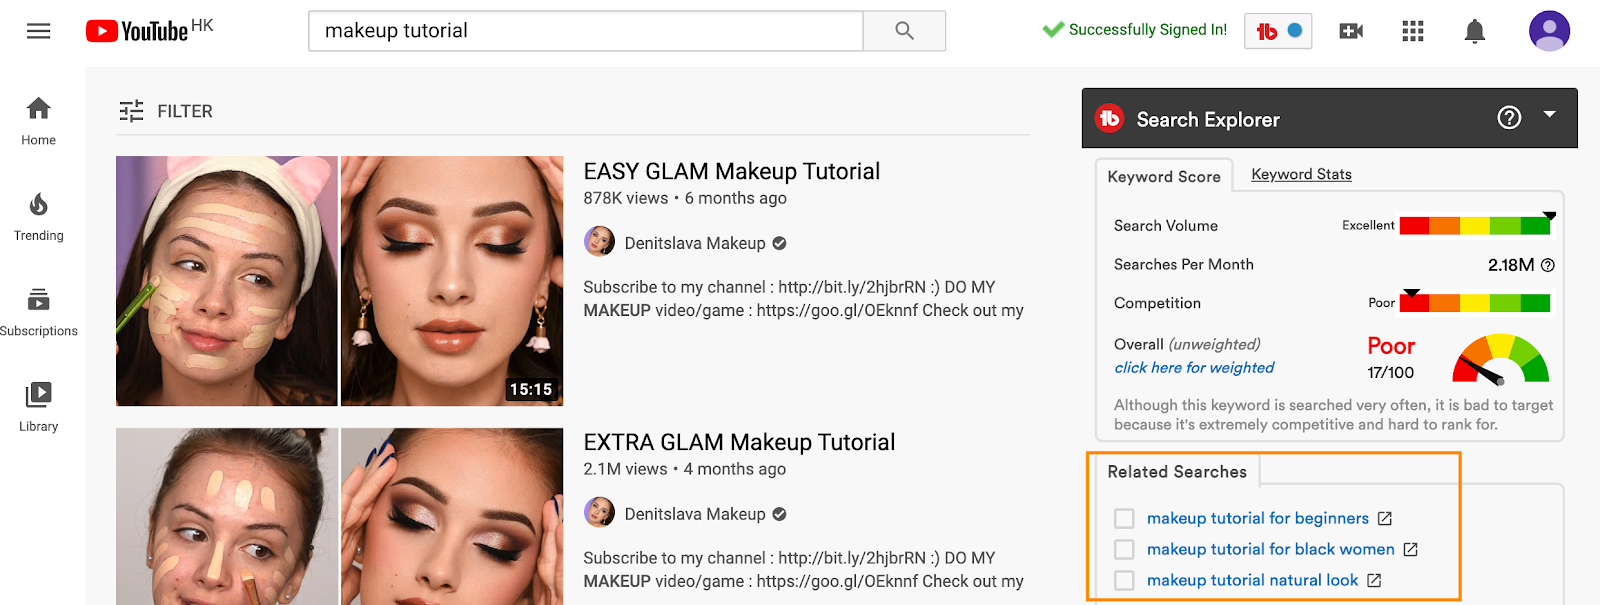Open Subscriptions in the sidebar
Screen dimensions: 1600x605
click(39, 312)
